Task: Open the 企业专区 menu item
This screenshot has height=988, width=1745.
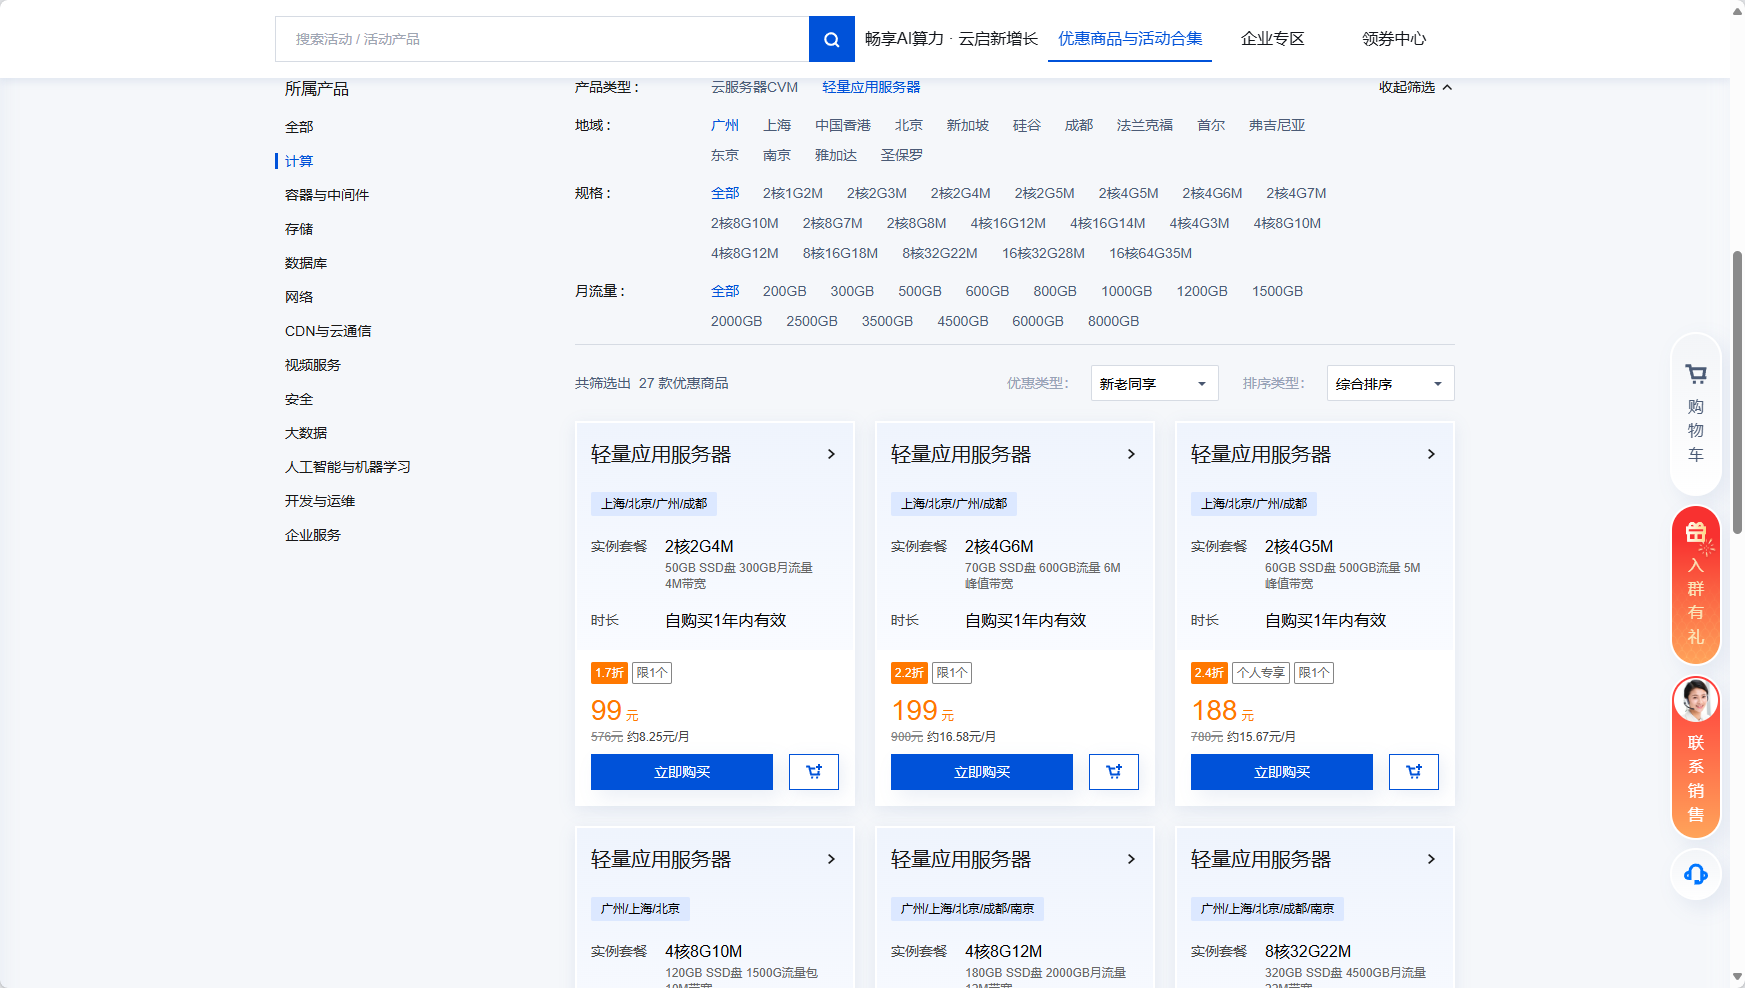Action: (1272, 39)
